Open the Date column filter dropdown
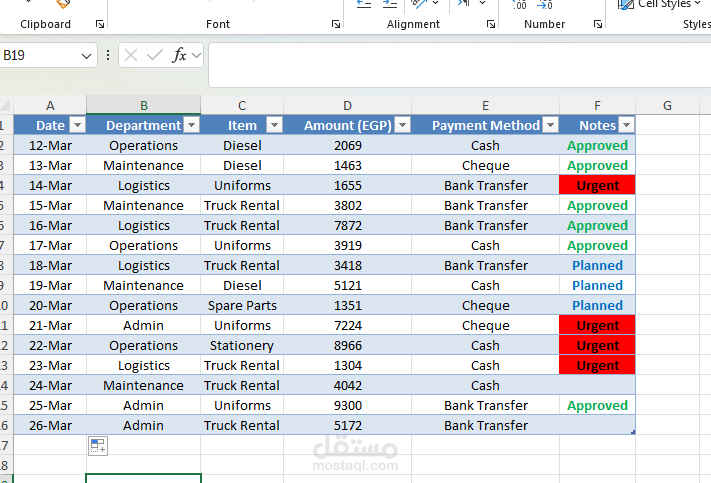Screen dimensions: 711x483 78,125
